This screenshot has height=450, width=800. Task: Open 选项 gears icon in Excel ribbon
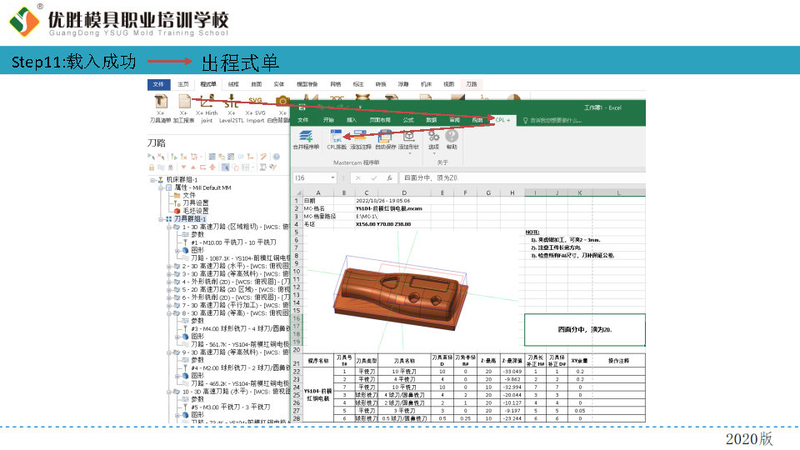point(434,136)
